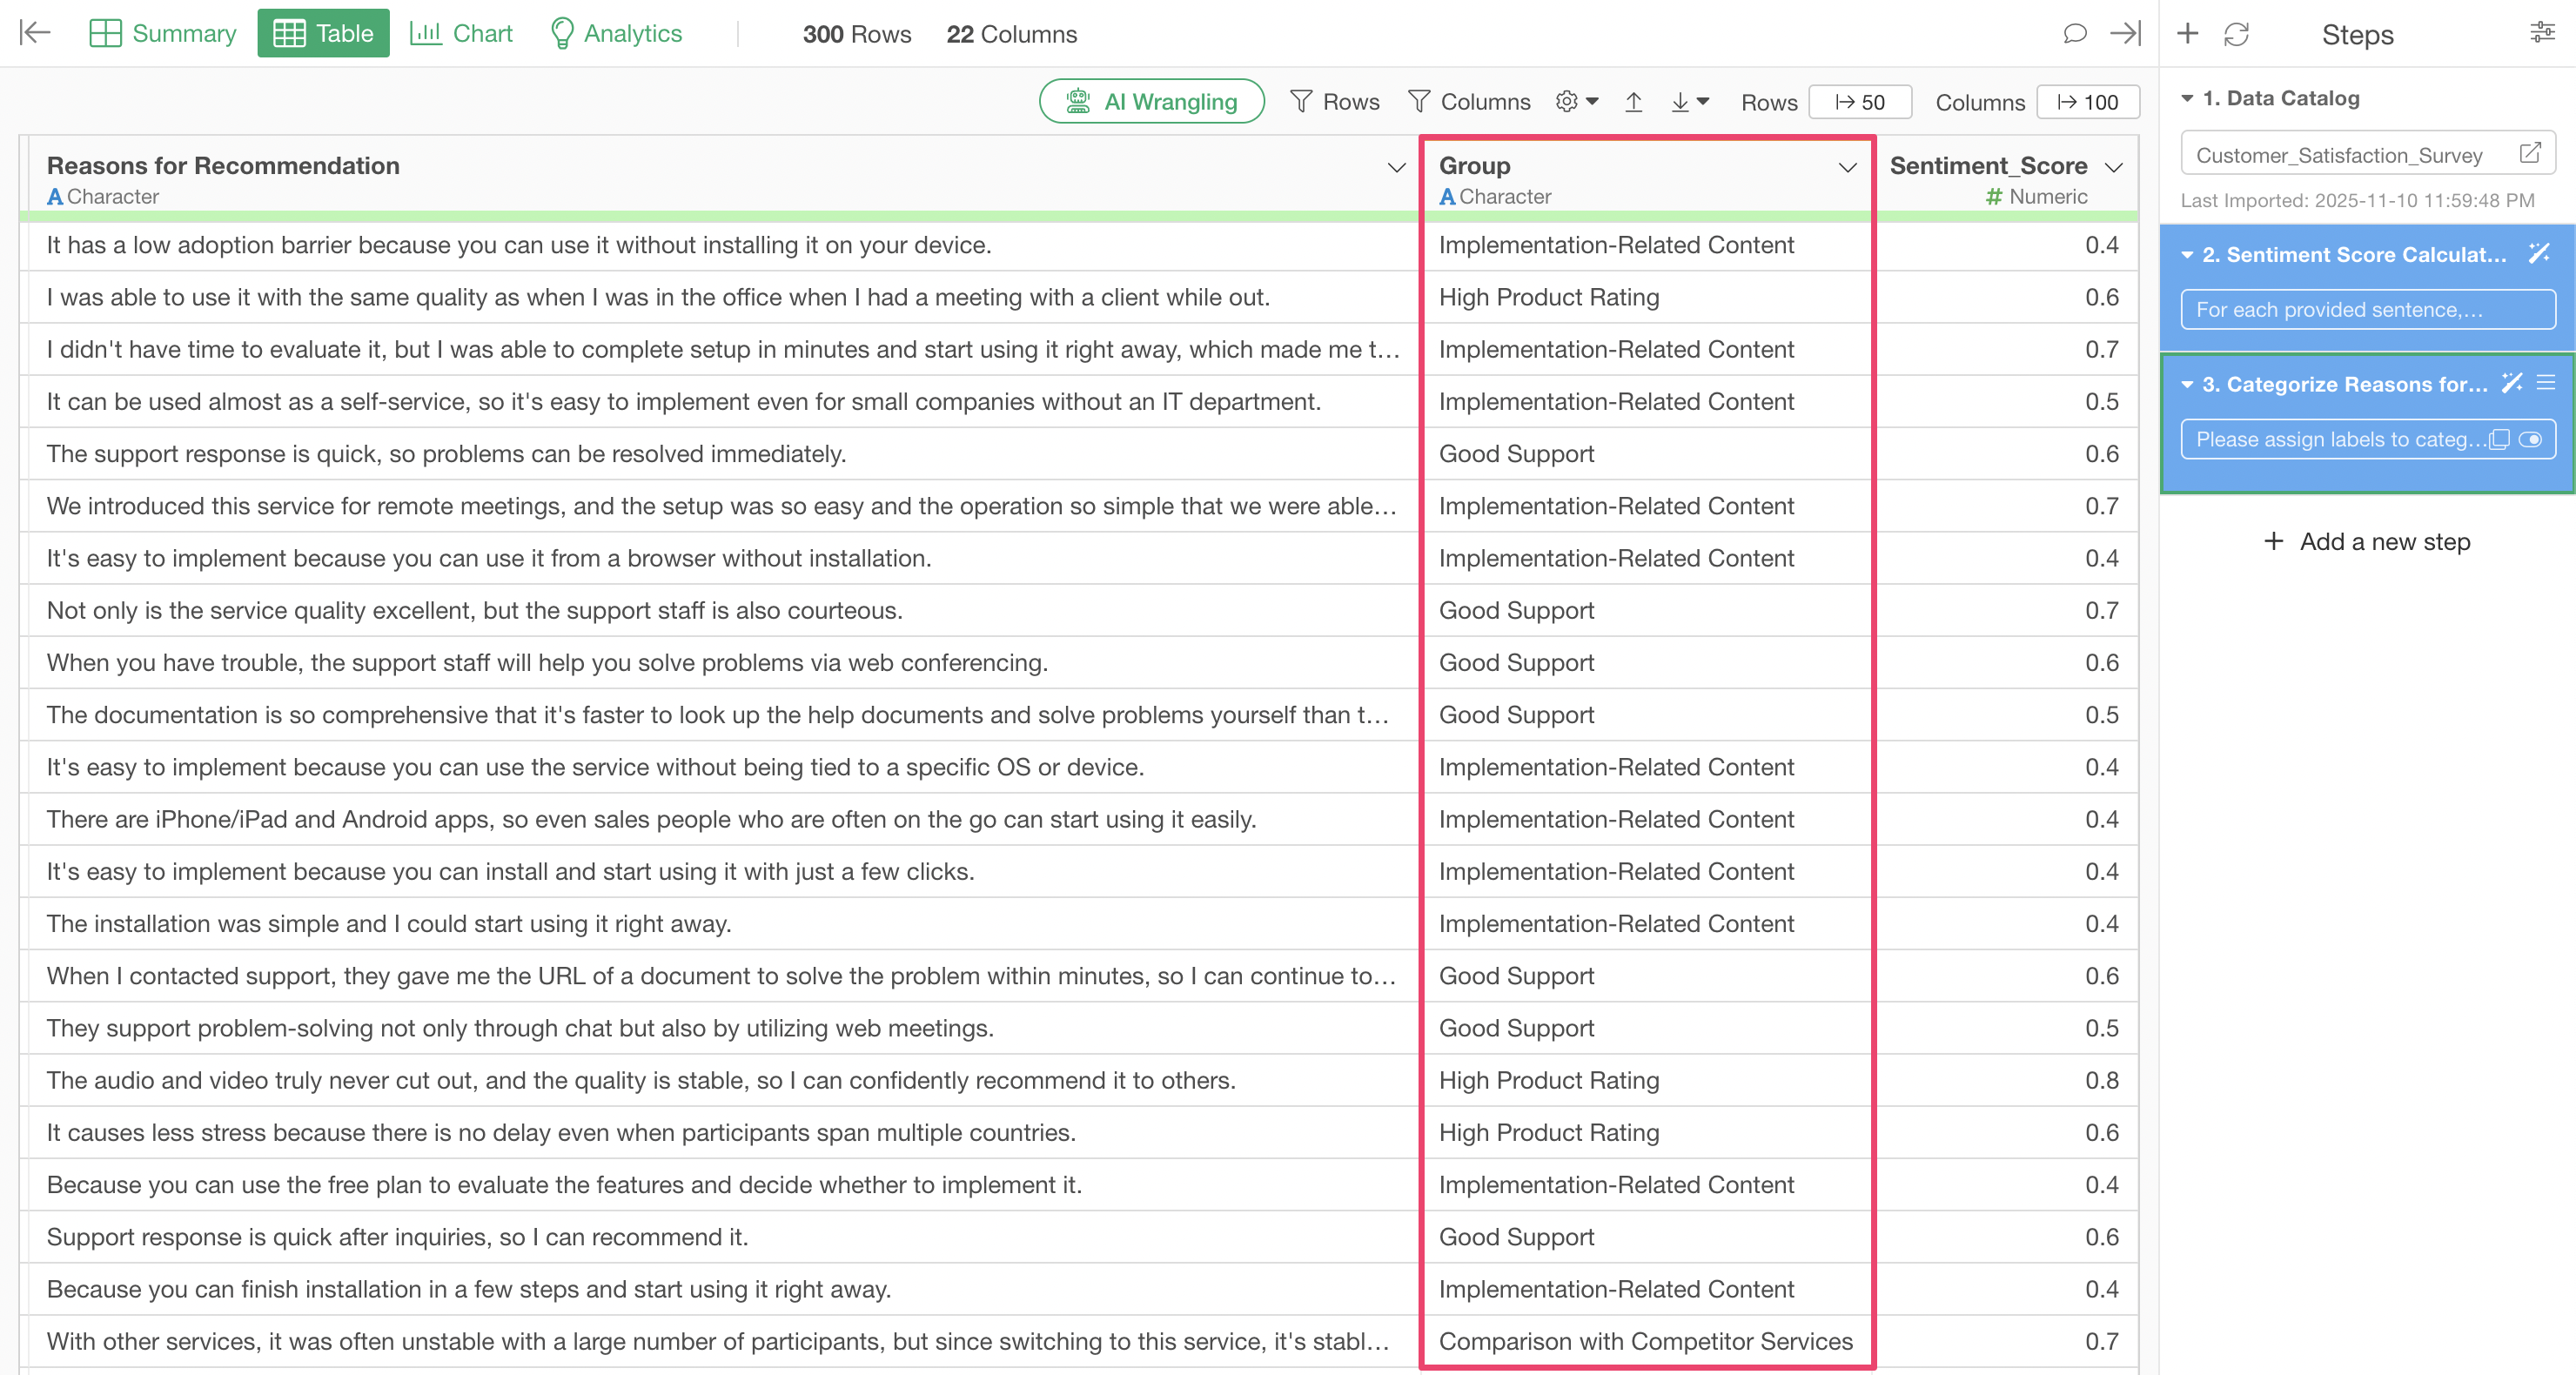Open Customer_Satisfaction_Survey external link icon

coord(2530,153)
